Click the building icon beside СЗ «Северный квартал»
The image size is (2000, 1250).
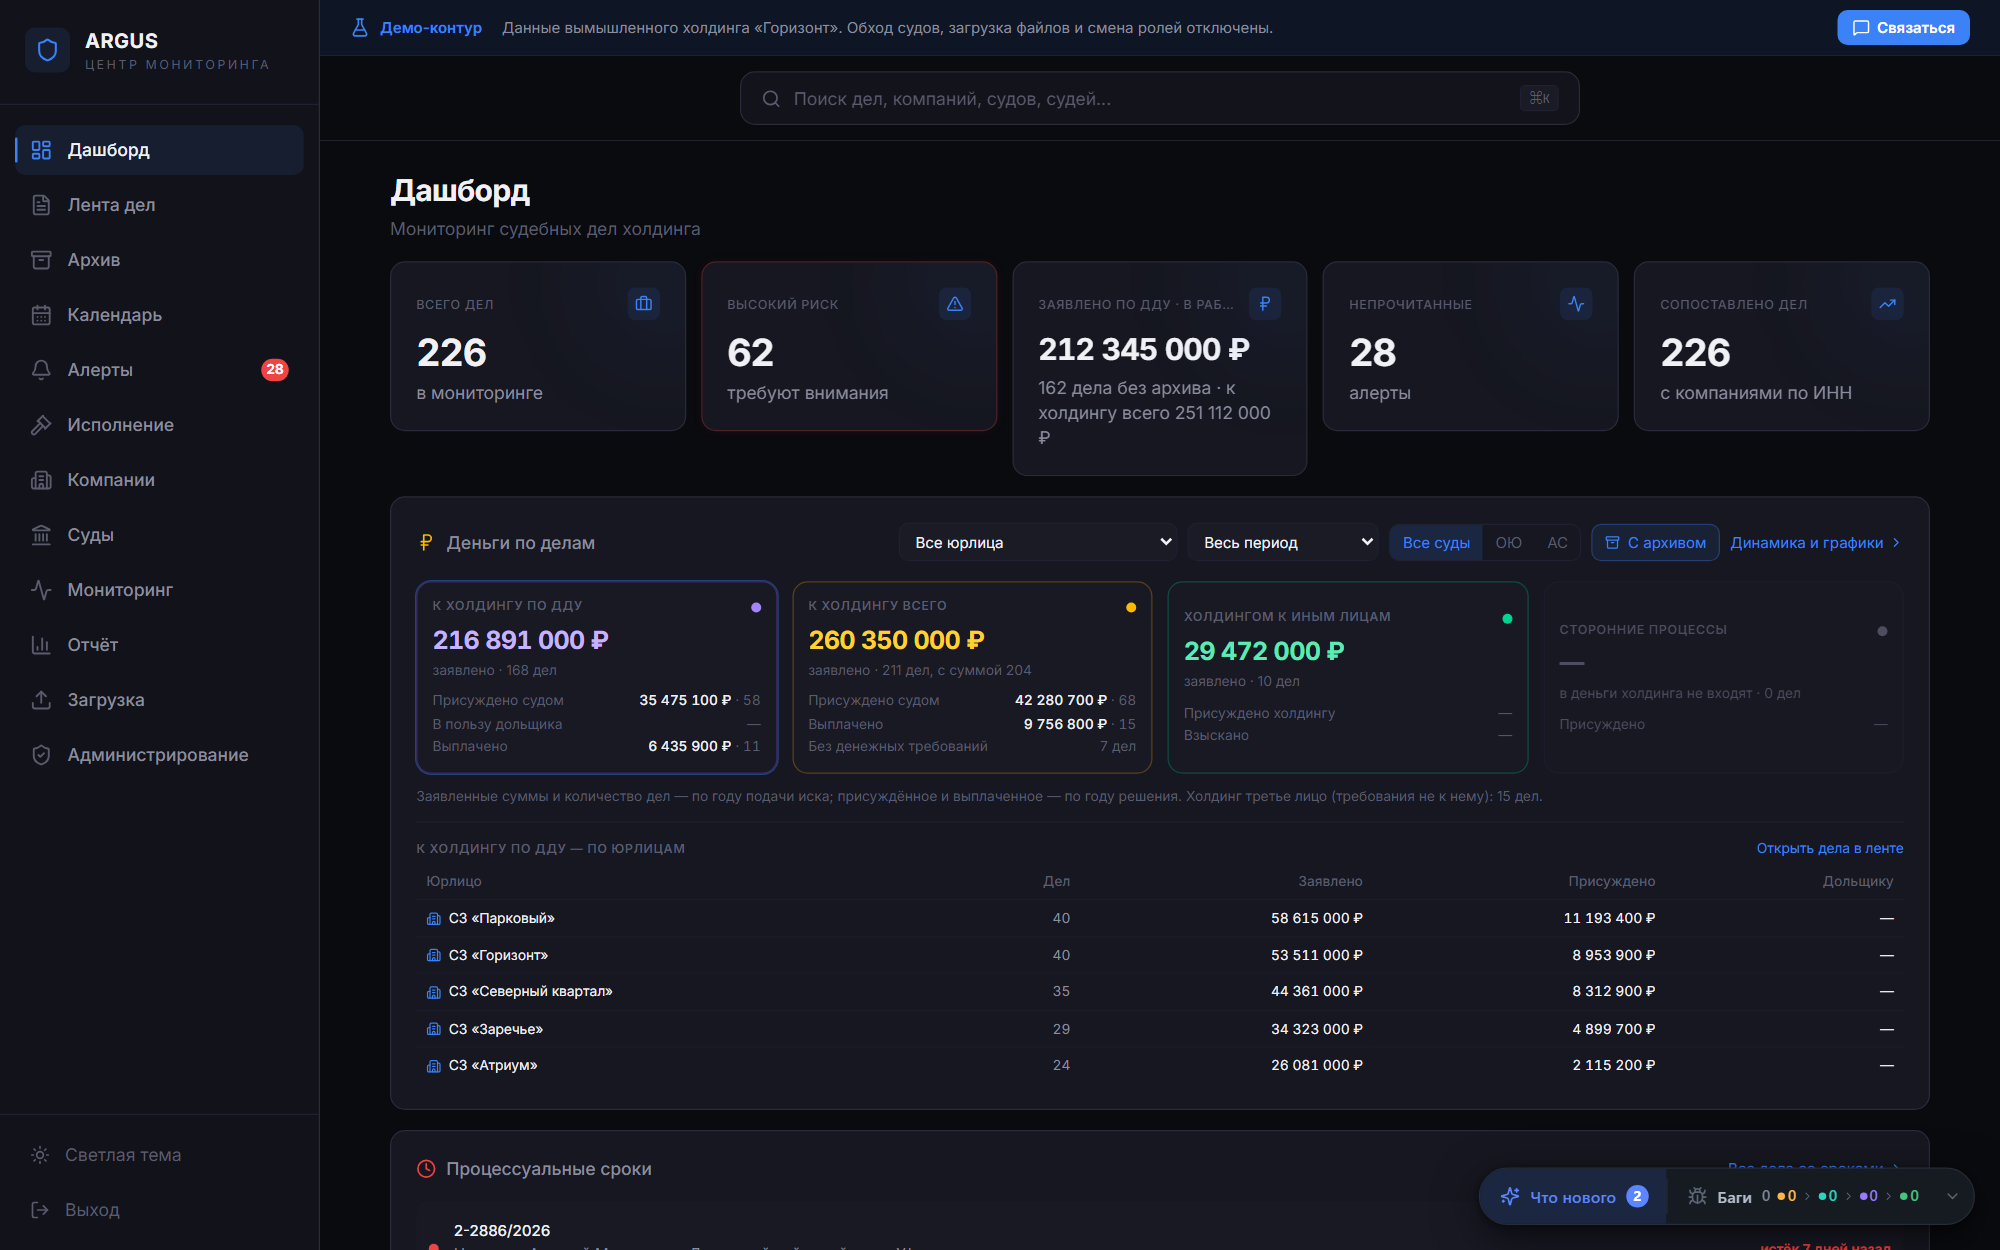coord(434,992)
